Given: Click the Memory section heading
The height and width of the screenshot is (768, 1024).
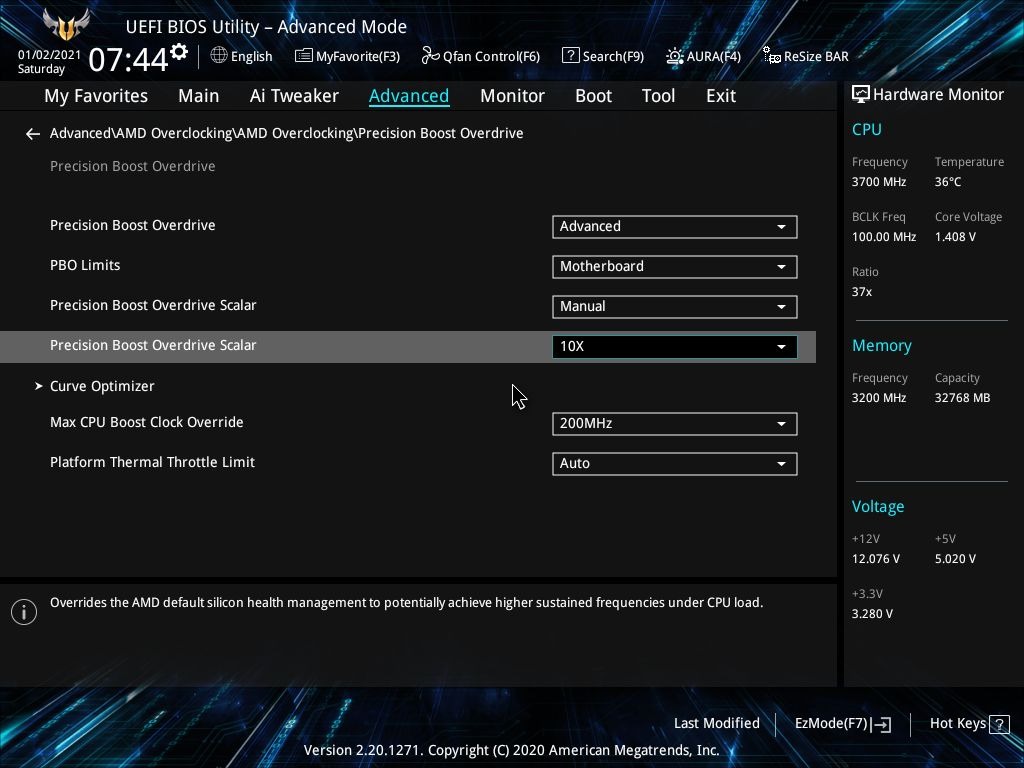Looking at the screenshot, I should (882, 345).
